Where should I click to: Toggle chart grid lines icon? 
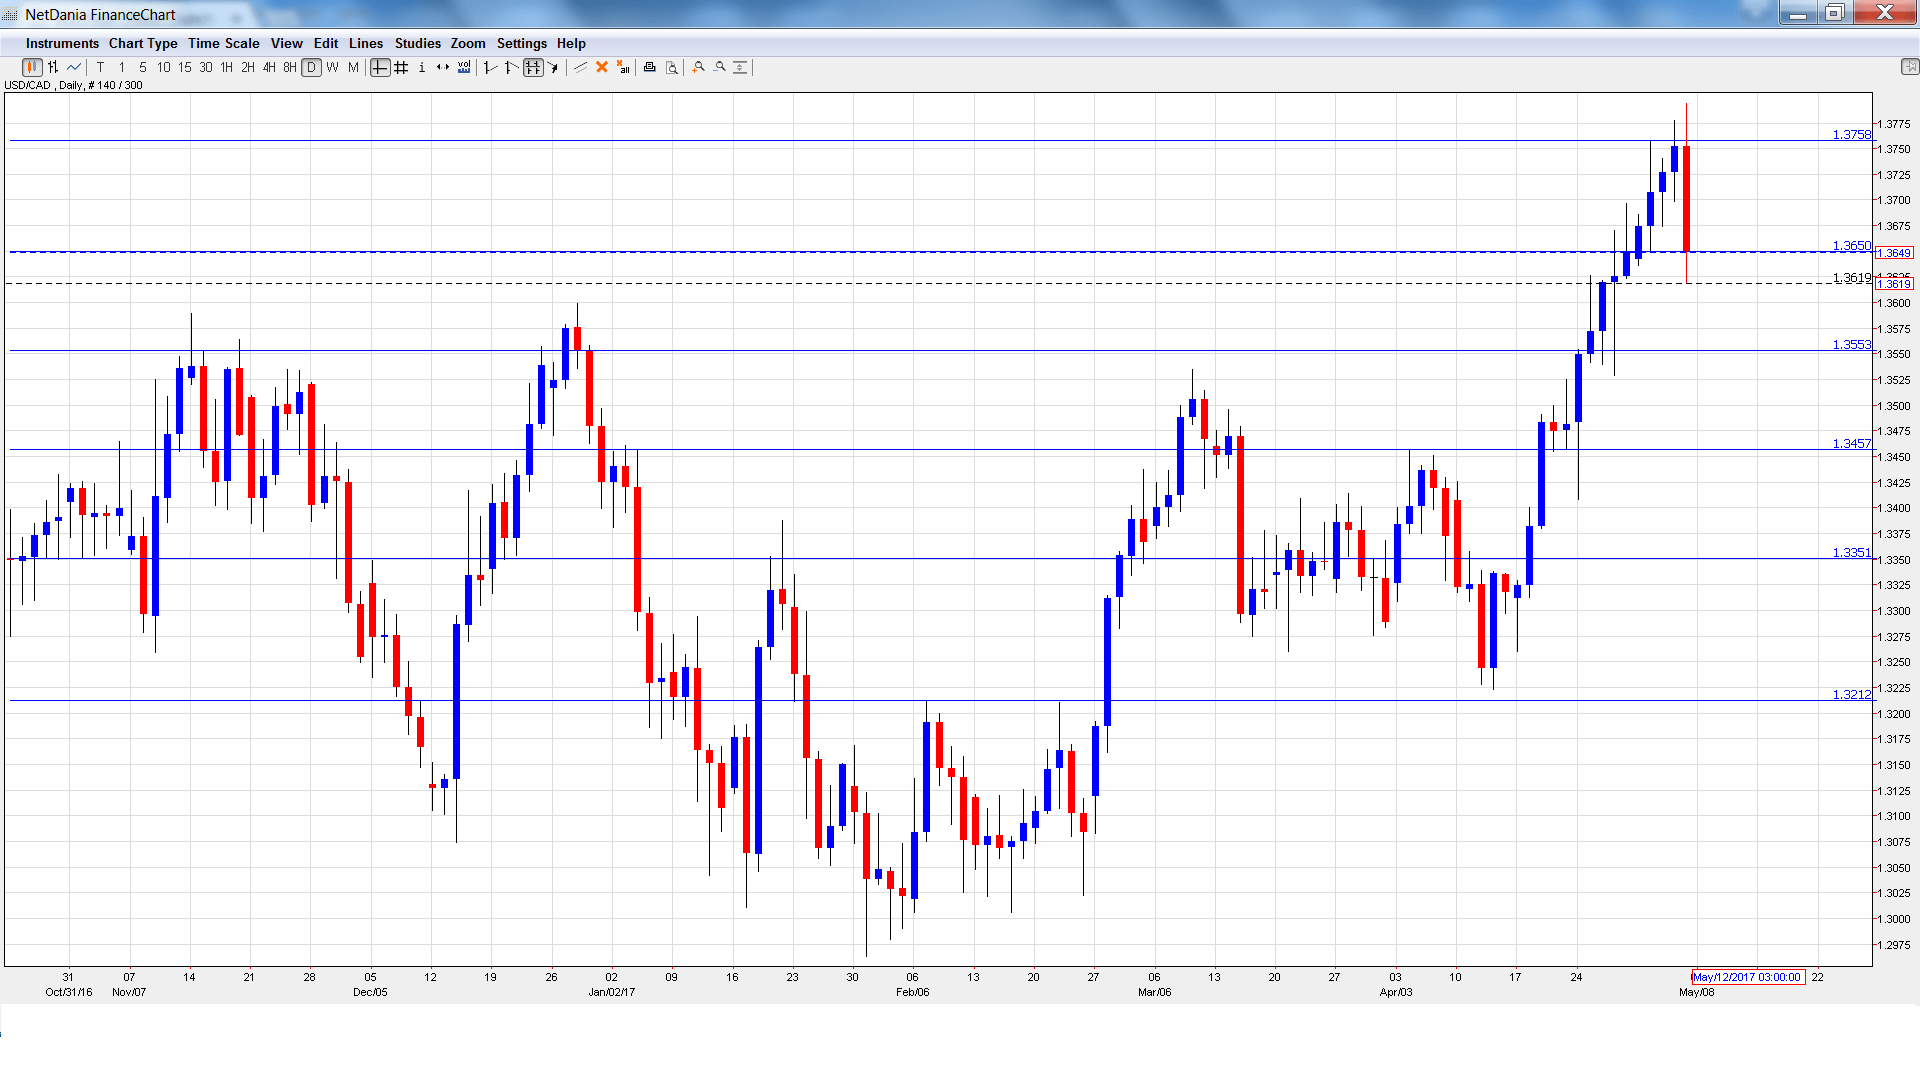401,67
